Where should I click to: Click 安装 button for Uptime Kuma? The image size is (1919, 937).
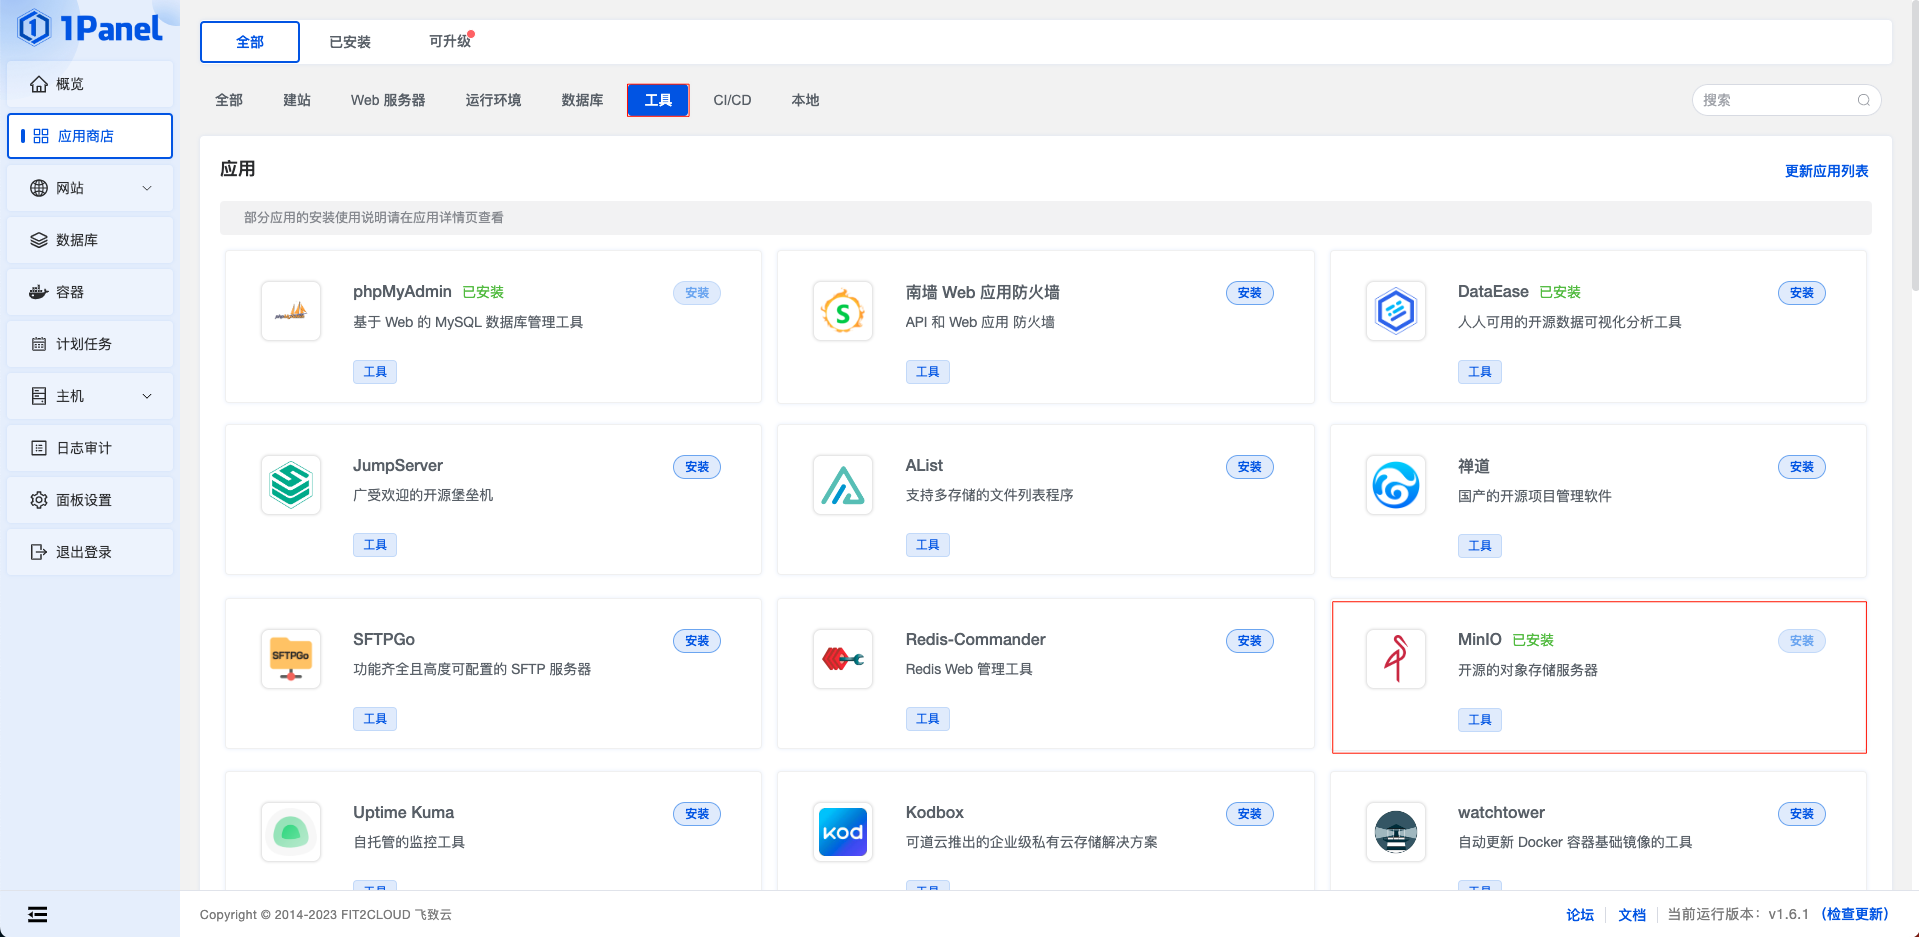(697, 814)
